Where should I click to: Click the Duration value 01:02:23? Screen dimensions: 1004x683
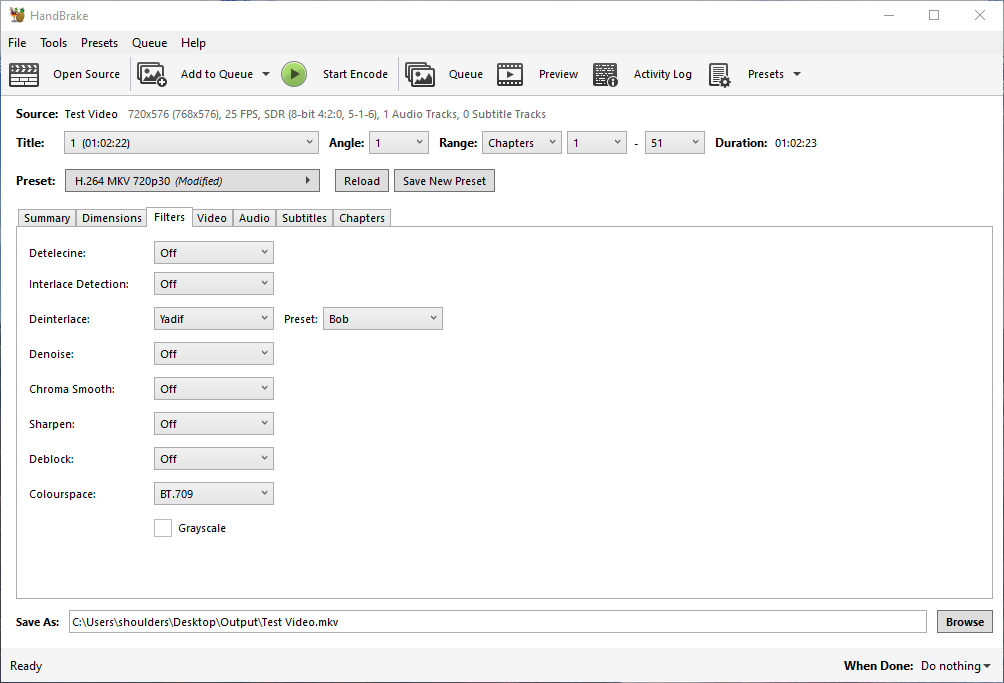tap(796, 143)
